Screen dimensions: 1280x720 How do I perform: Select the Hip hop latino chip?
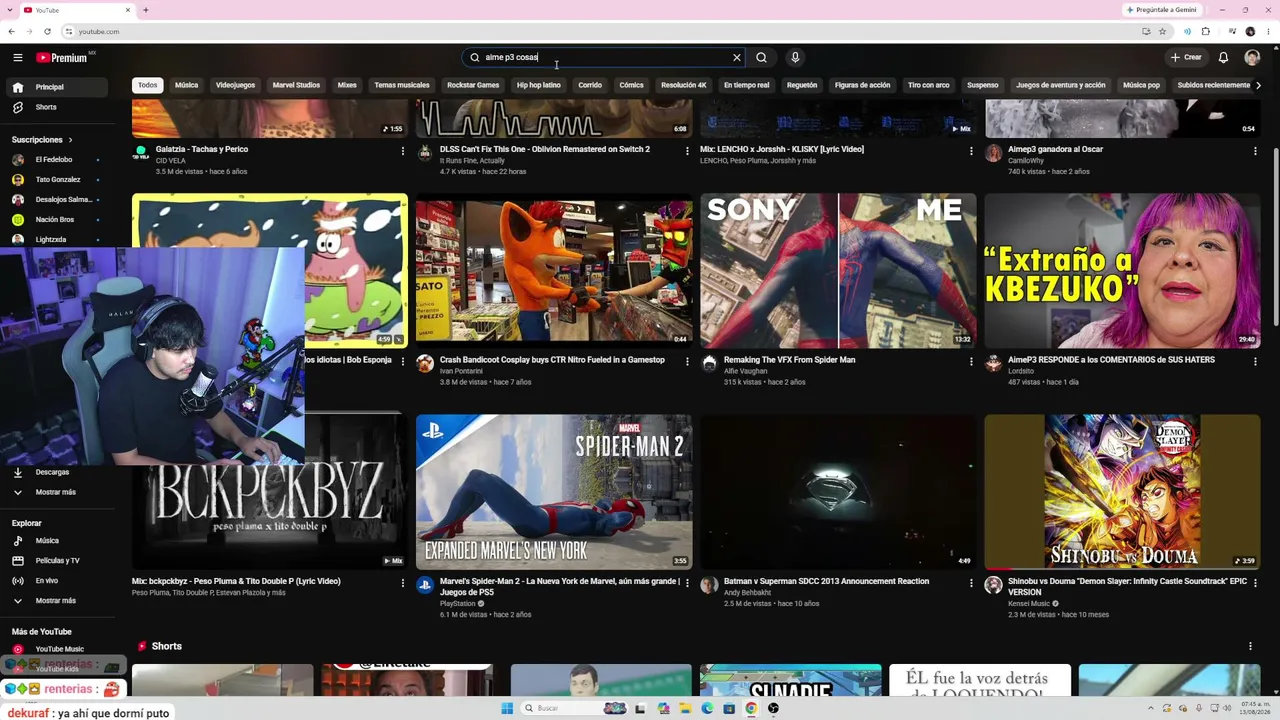(539, 85)
